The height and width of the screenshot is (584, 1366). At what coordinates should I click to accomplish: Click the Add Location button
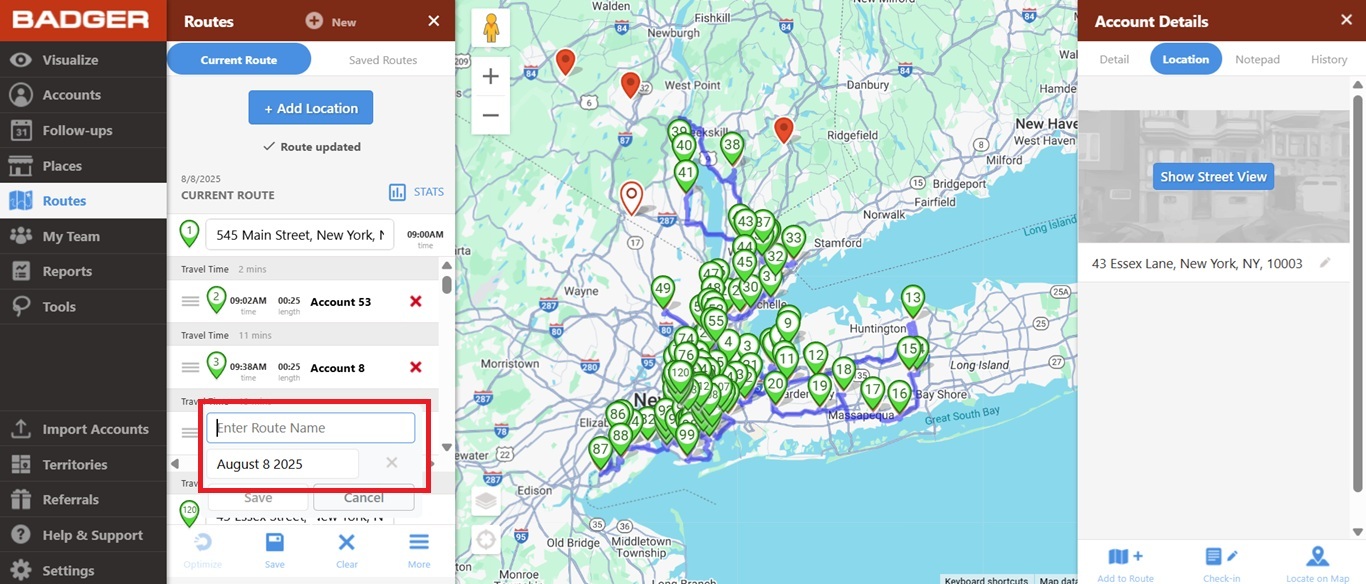(x=311, y=108)
